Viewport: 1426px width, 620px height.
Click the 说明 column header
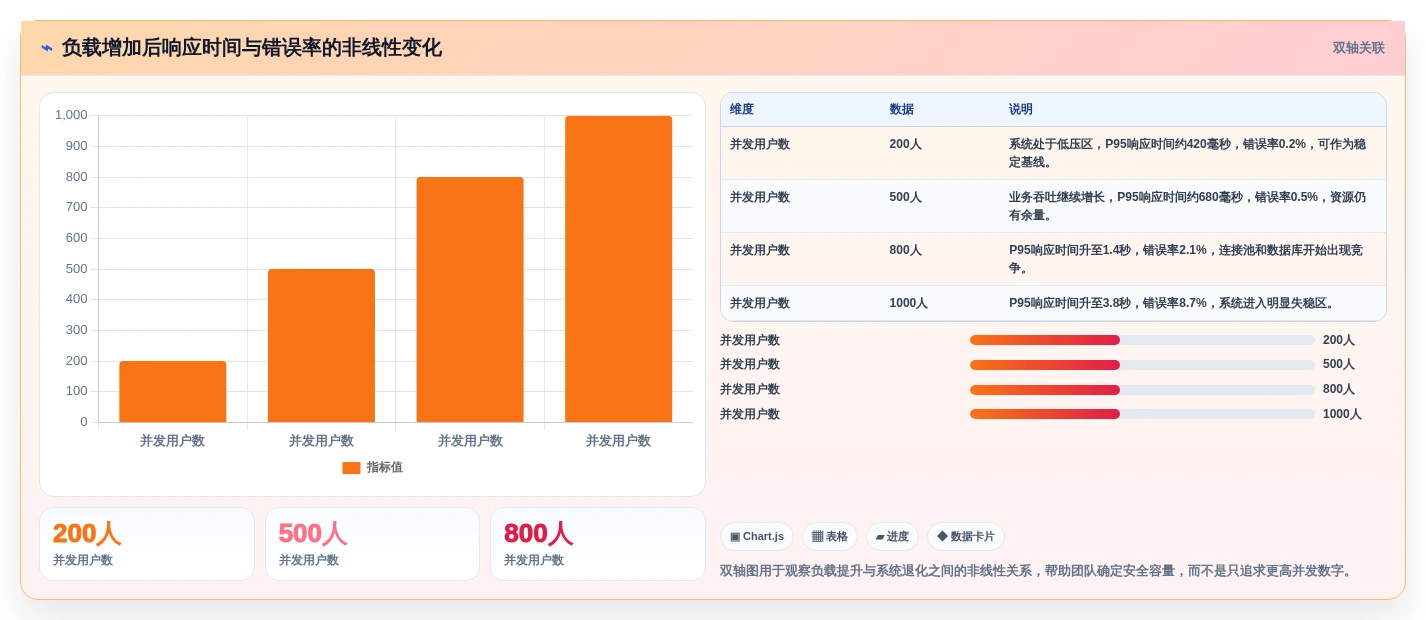pos(1021,109)
